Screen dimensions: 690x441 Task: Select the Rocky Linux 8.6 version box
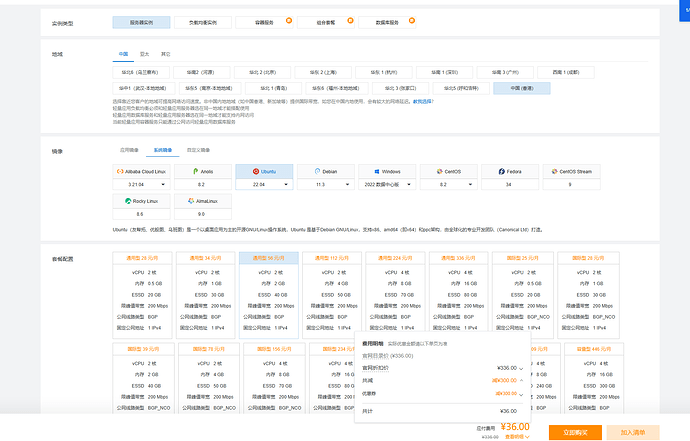pyautogui.click(x=141, y=214)
